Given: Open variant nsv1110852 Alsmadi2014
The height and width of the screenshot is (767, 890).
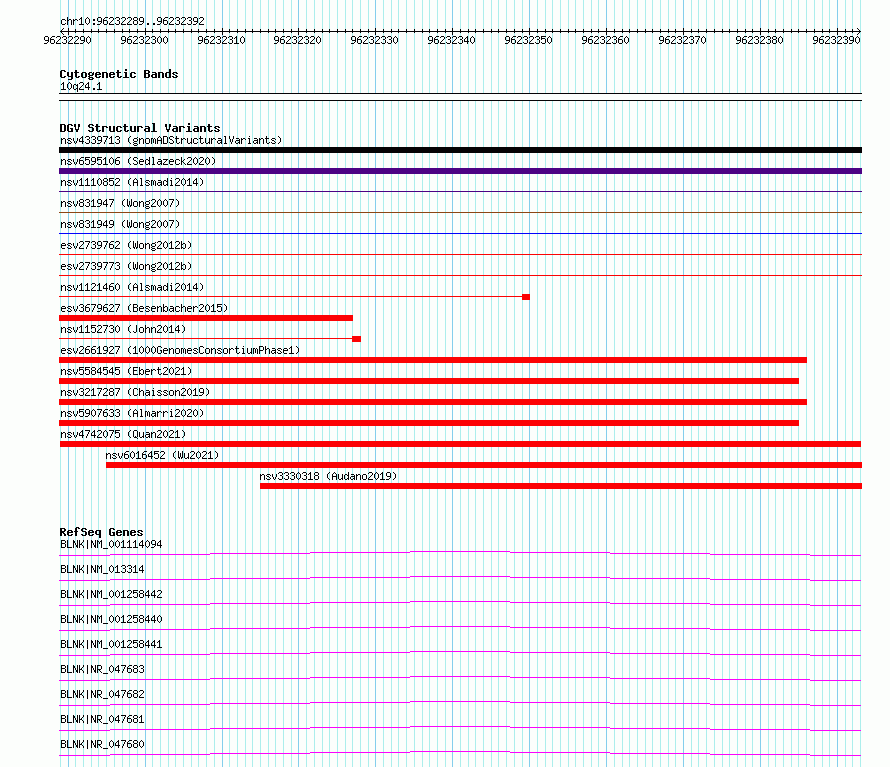Looking at the screenshot, I should coord(132,182).
